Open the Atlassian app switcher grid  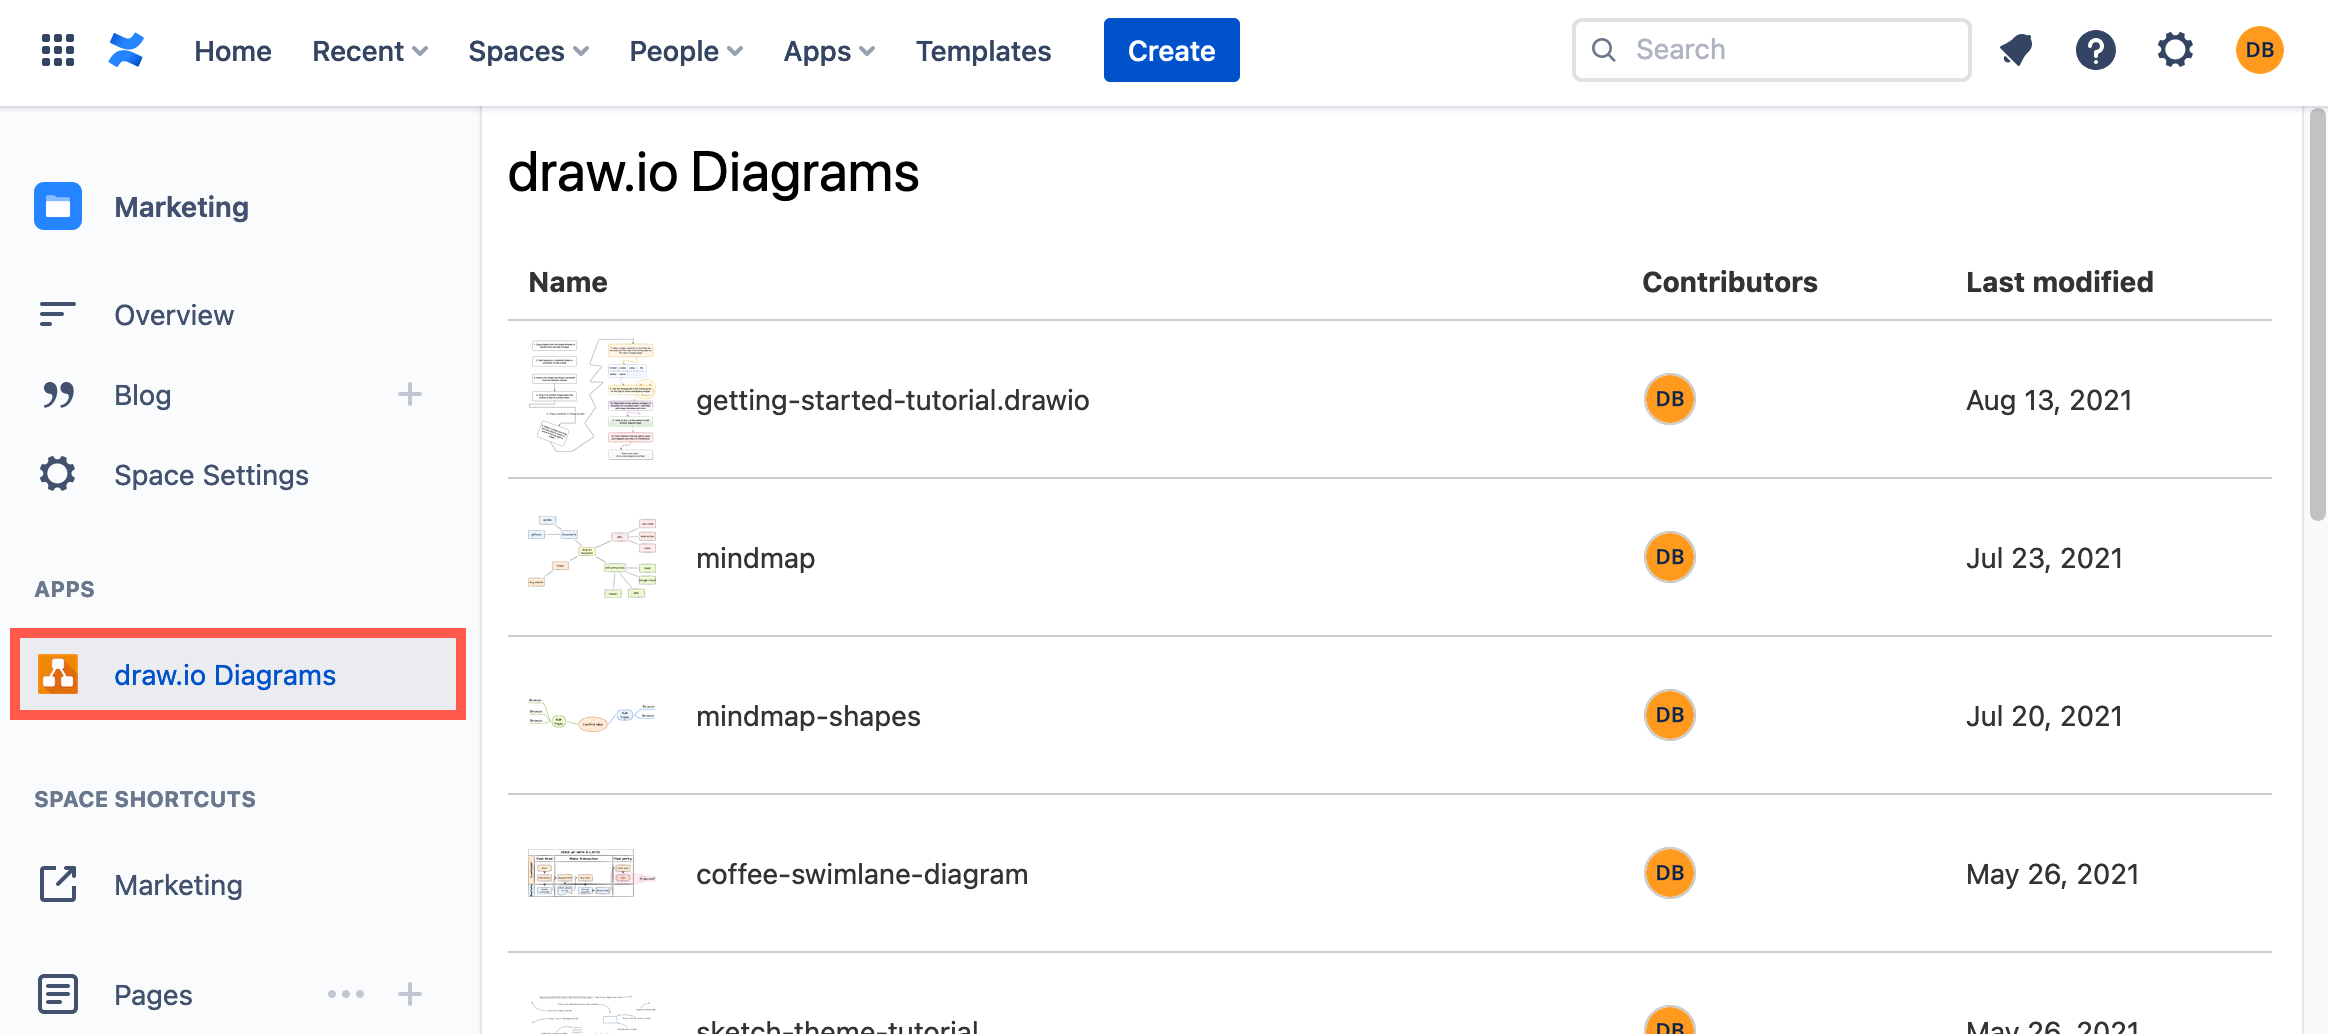coord(57,50)
